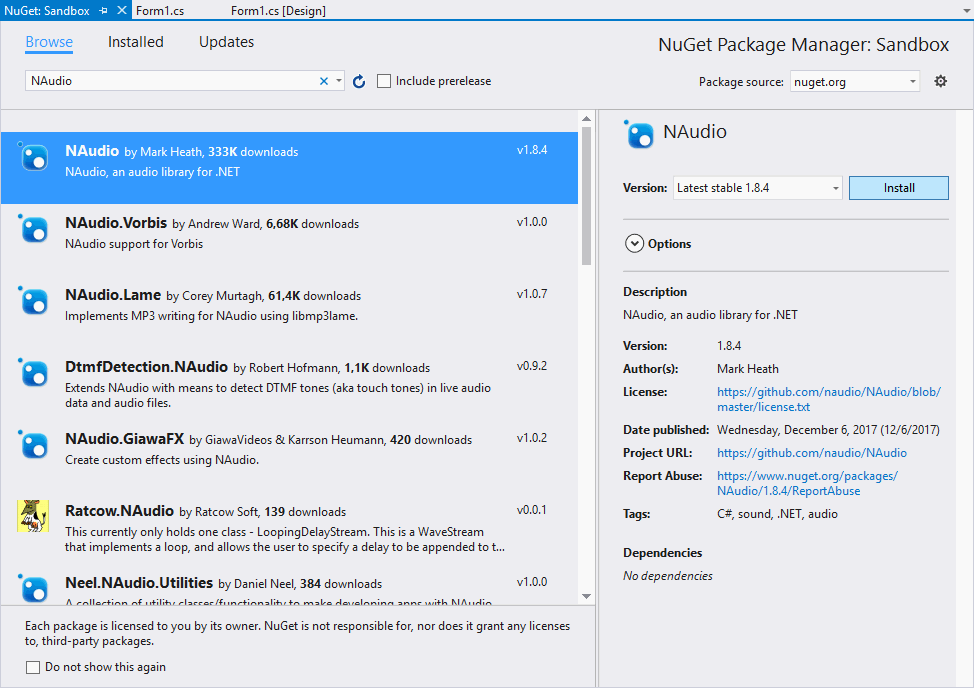Open the Form1.cs [Design] document tab

278,11
